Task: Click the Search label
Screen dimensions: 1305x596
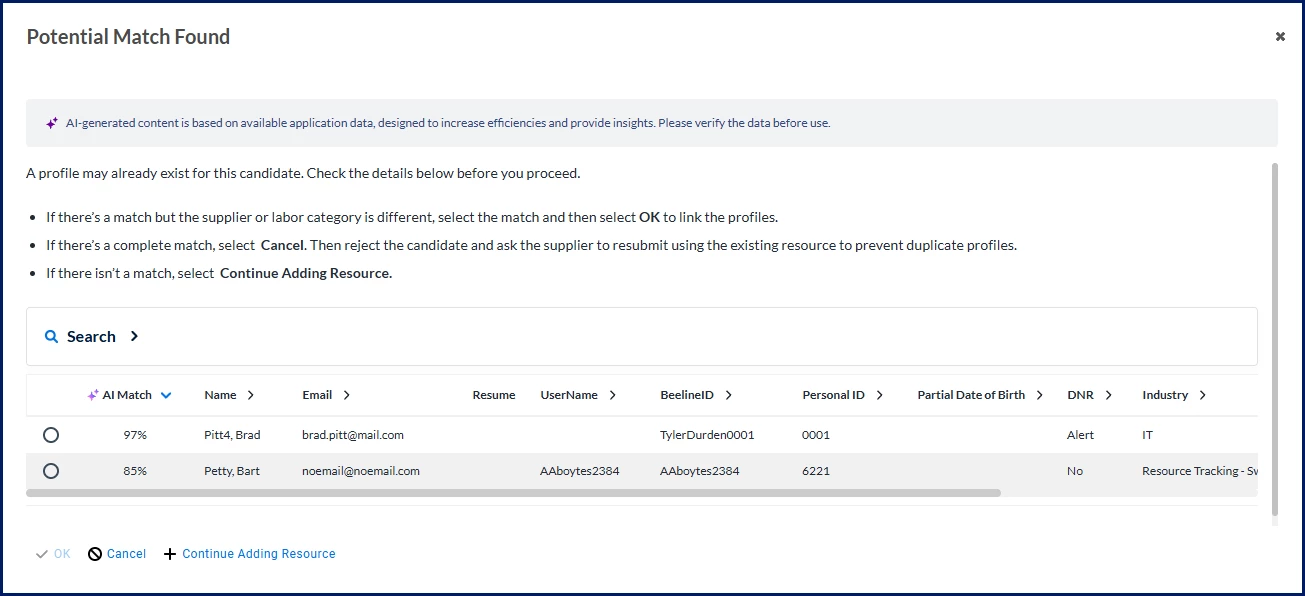Action: tap(91, 337)
